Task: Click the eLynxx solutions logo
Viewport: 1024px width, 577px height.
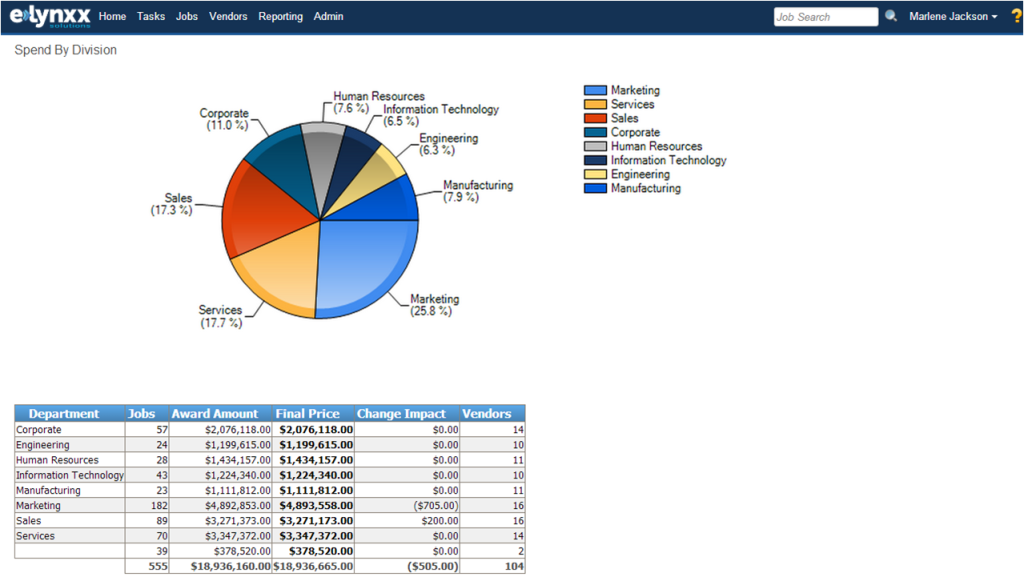Action: (x=50, y=16)
